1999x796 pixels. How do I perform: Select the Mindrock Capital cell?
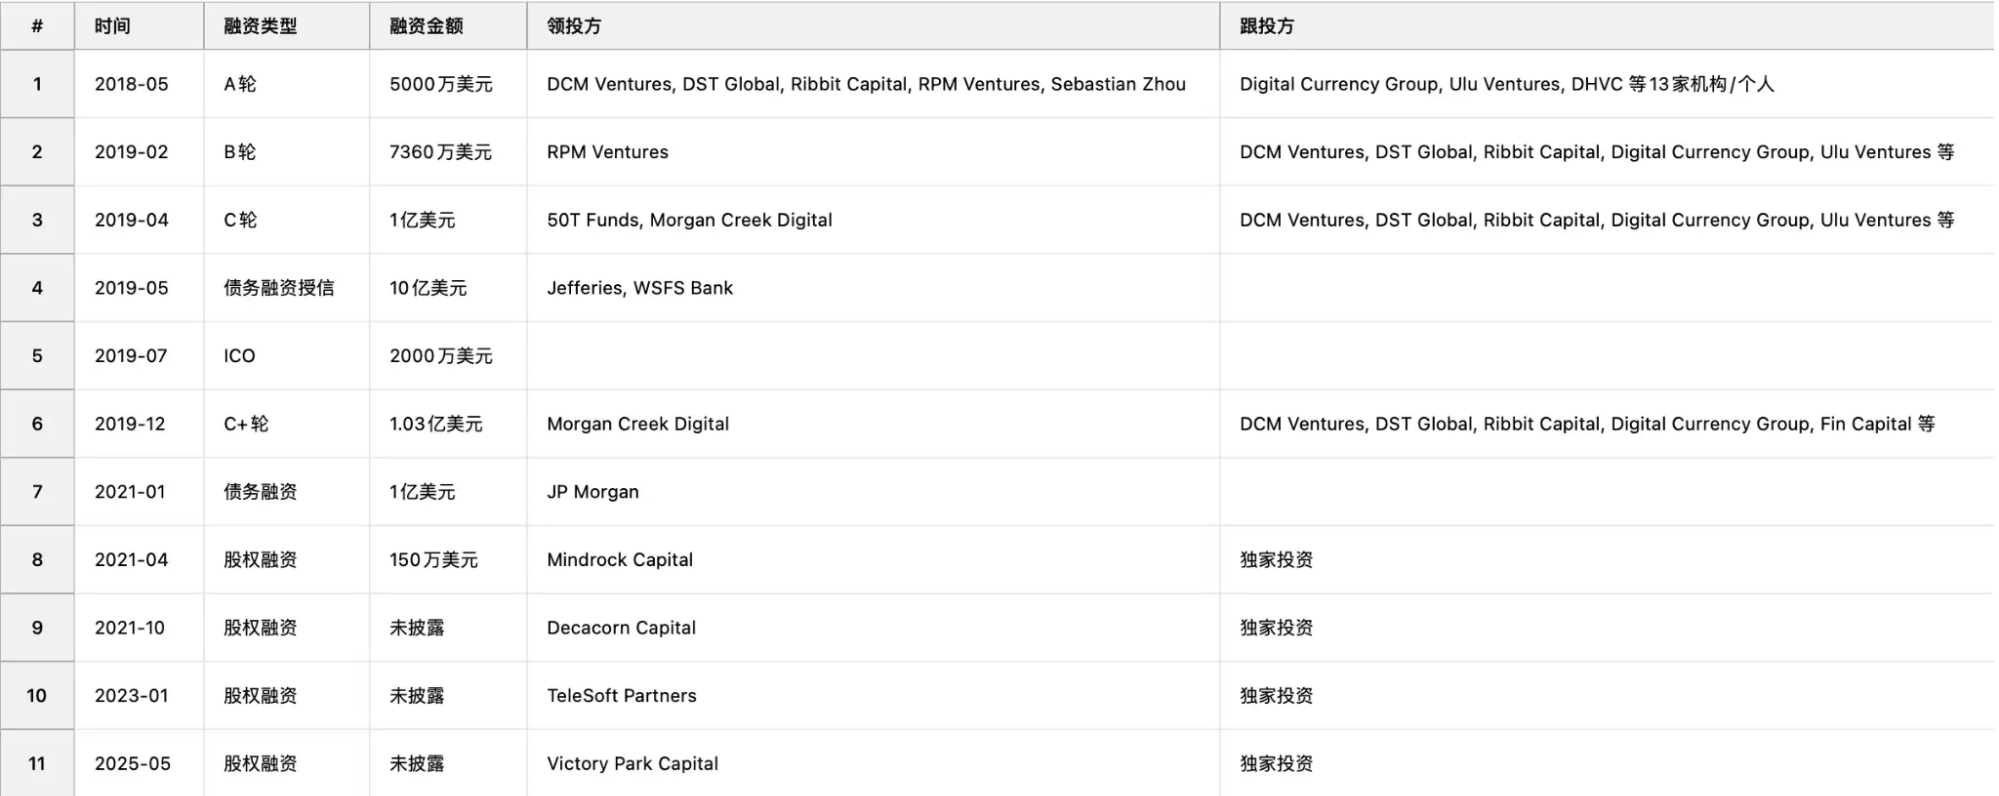(873, 560)
